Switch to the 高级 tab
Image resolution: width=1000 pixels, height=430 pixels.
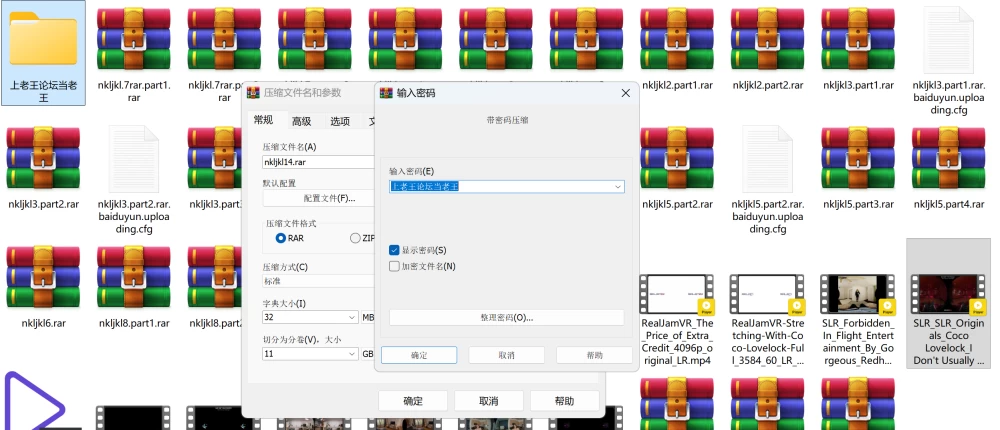pyautogui.click(x=302, y=121)
